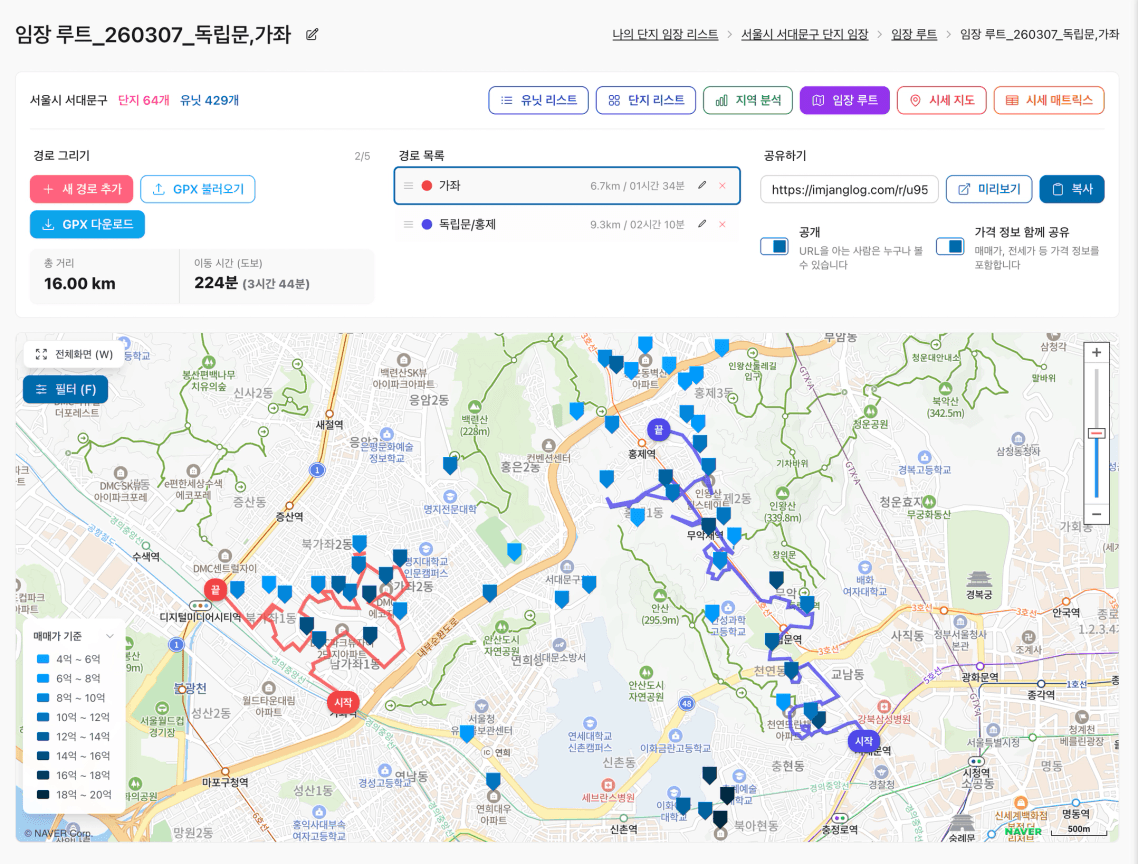
Task: Open the 시세 매트릭스 tab
Action: [1048, 100]
